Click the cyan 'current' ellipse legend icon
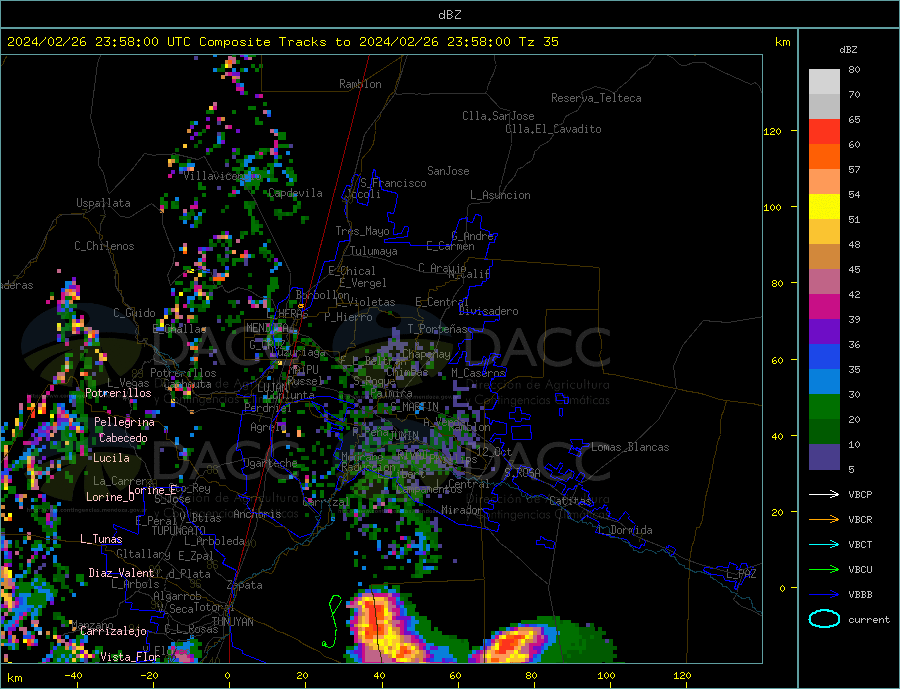900x689 pixels. 824,619
